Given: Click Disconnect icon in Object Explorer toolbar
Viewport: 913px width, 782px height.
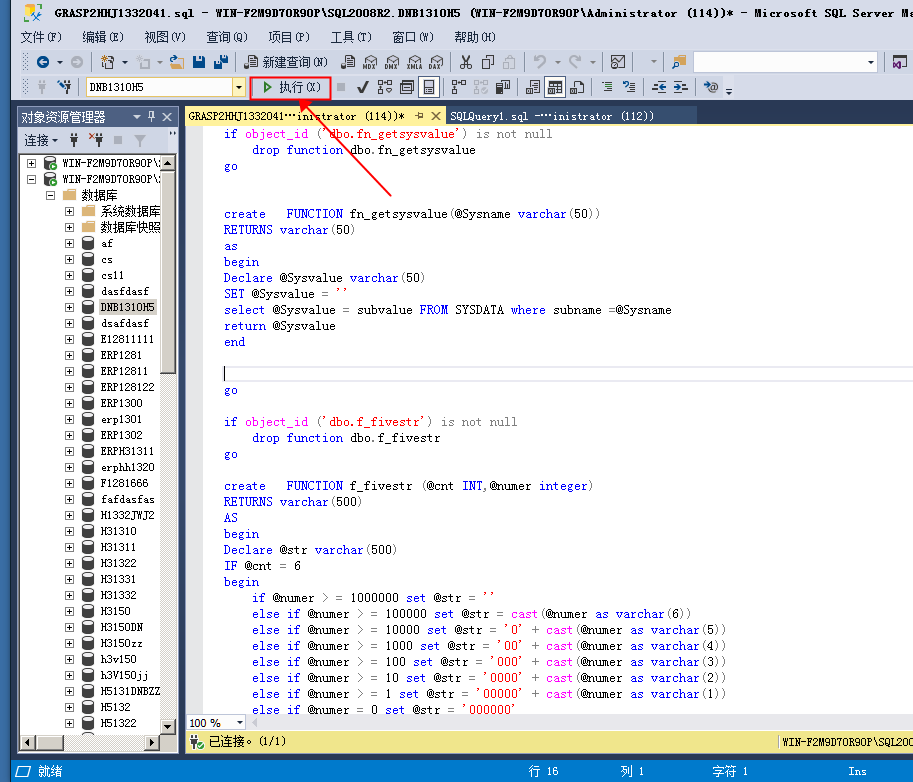Looking at the screenshot, I should point(97,140).
